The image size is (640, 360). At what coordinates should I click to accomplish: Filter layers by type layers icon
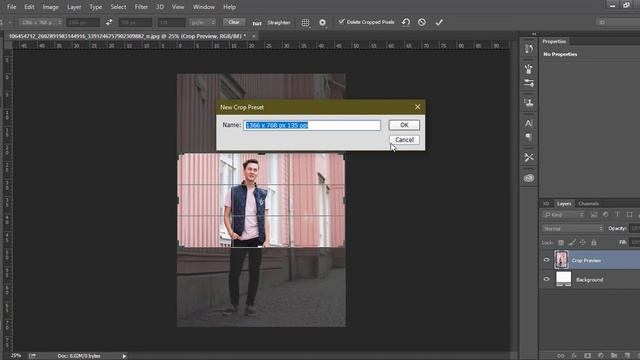point(617,215)
